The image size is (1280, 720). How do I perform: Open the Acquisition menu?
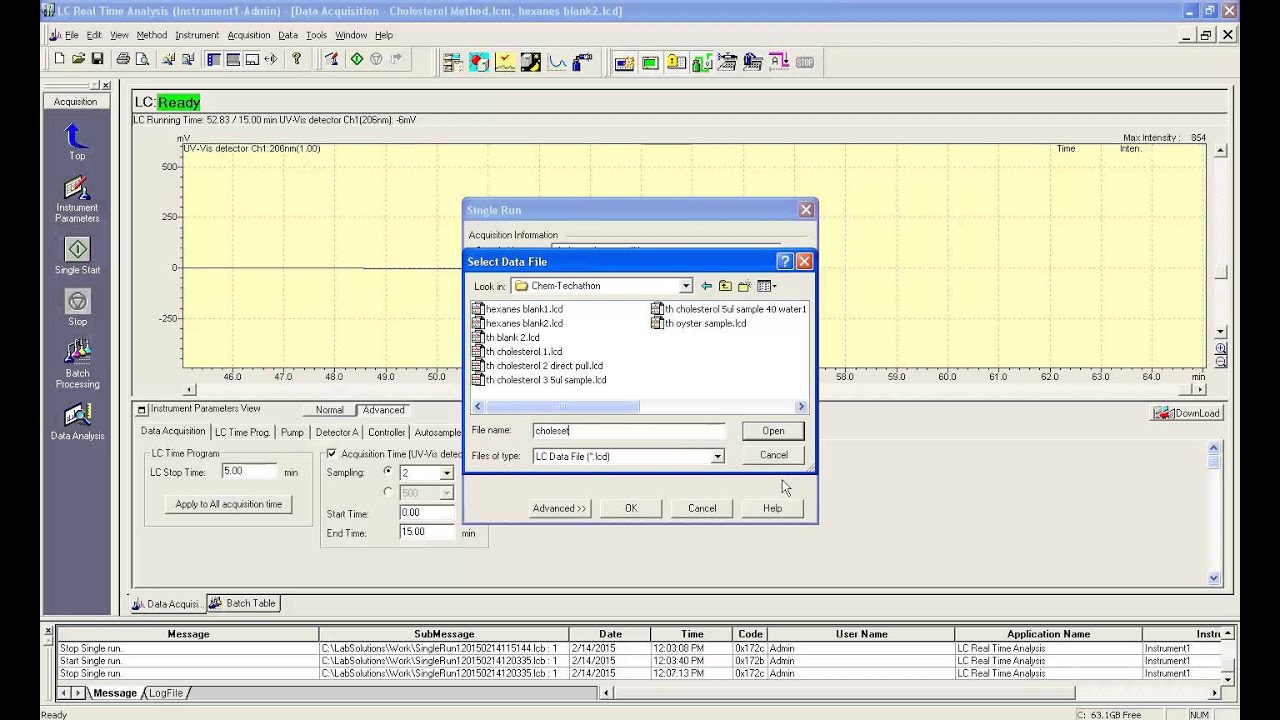[249, 35]
